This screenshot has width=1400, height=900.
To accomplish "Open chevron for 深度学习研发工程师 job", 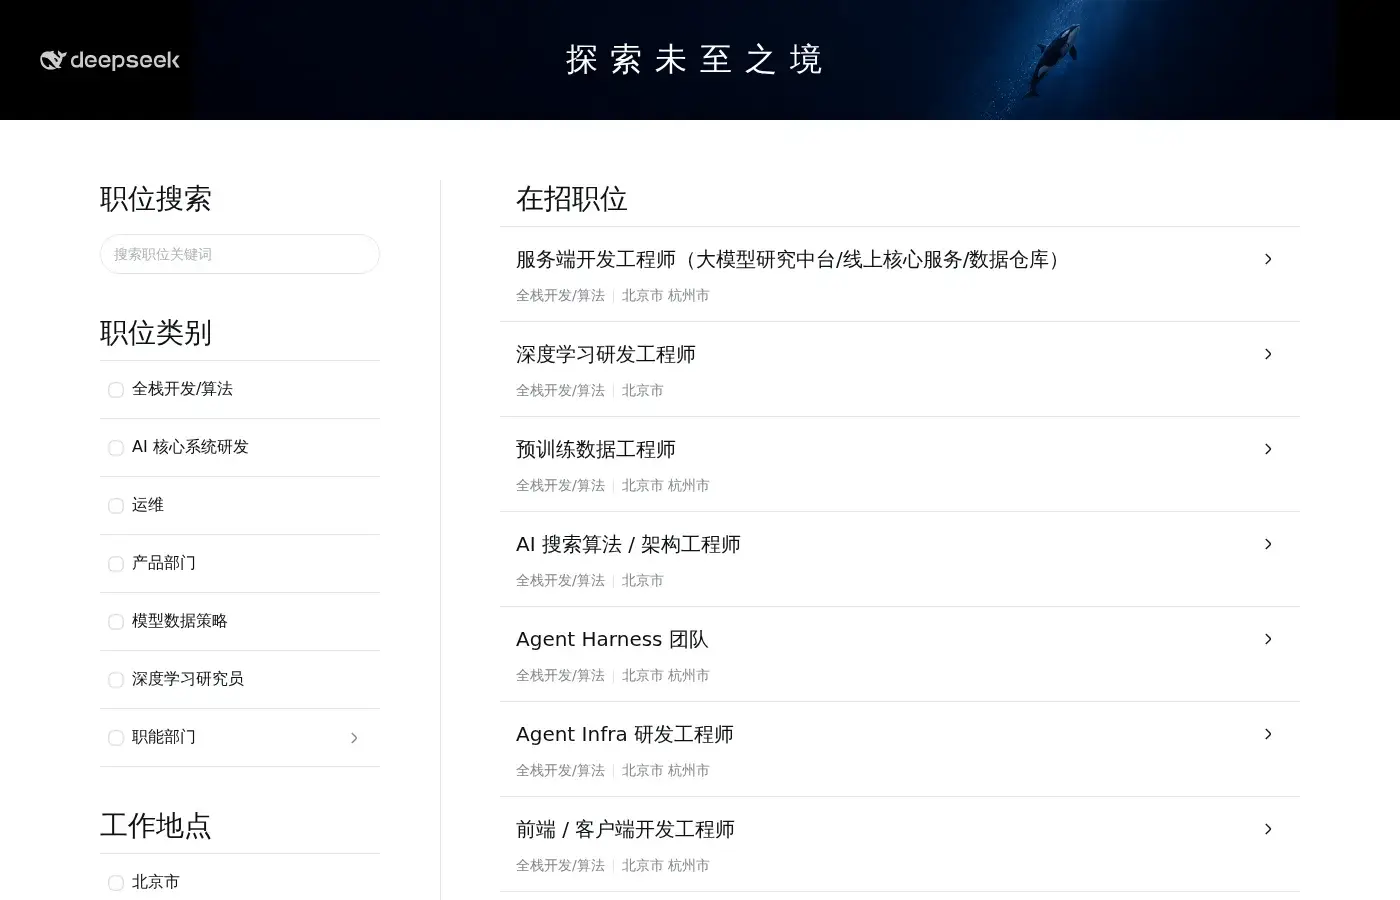I will coord(1268,354).
